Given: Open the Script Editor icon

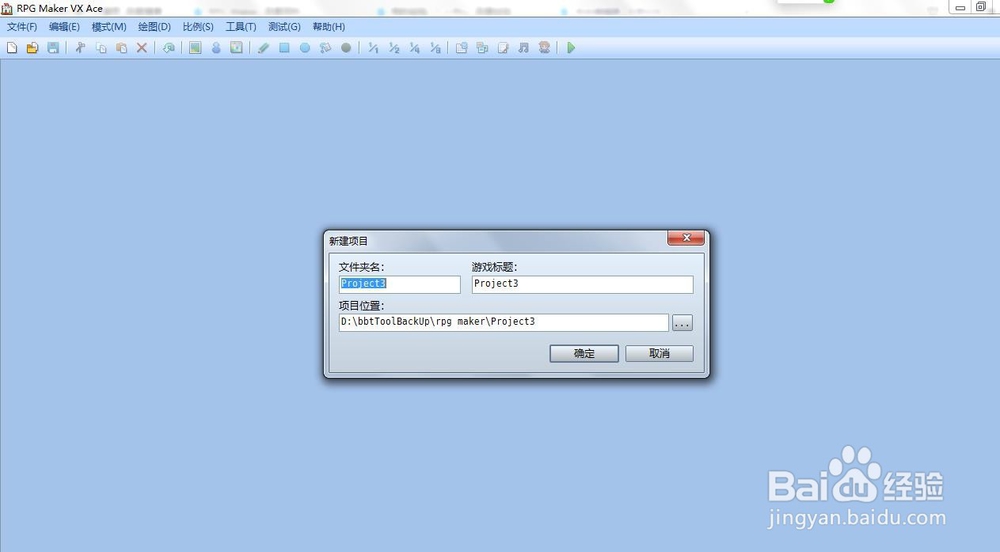Looking at the screenshot, I should pyautogui.click(x=503, y=48).
